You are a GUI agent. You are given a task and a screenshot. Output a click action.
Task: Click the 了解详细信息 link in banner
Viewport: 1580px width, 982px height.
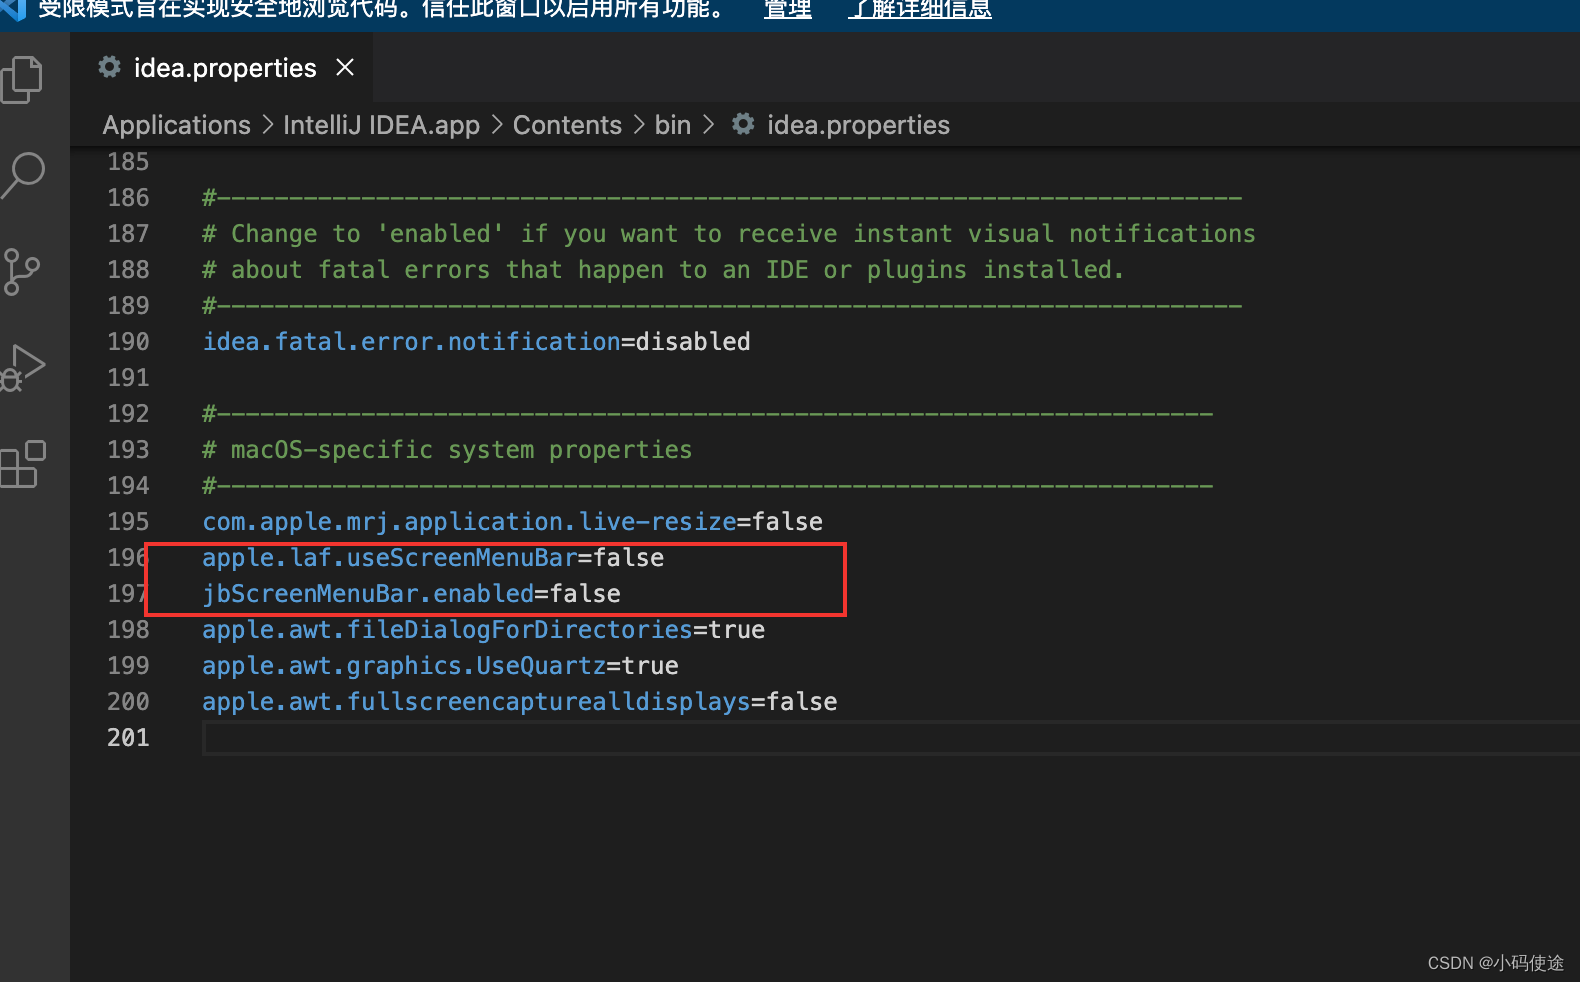click(920, 10)
